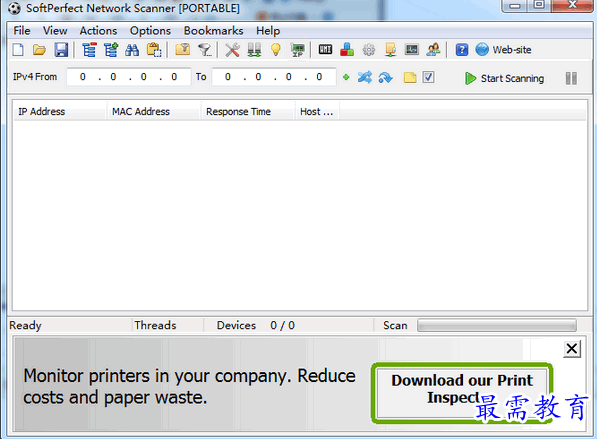Click the red green blue blocks icon
This screenshot has width=597, height=439.
tap(347, 49)
